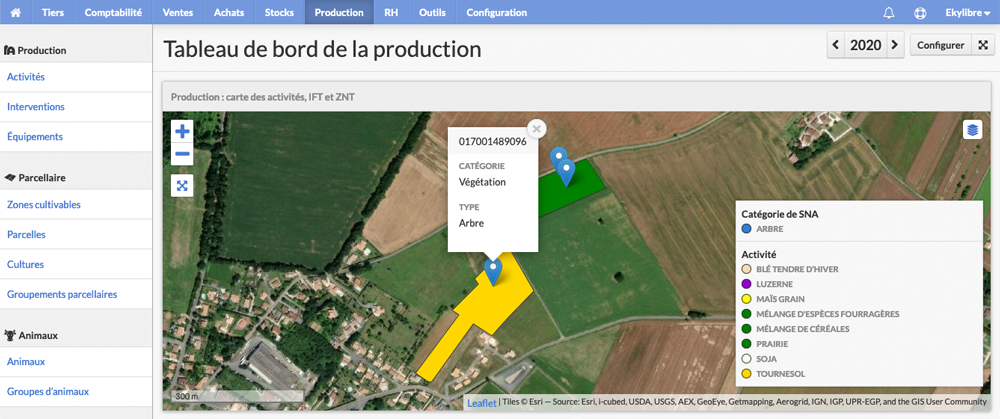Open the Comptabilité menu
The height and width of the screenshot is (419, 1000).
[113, 12]
